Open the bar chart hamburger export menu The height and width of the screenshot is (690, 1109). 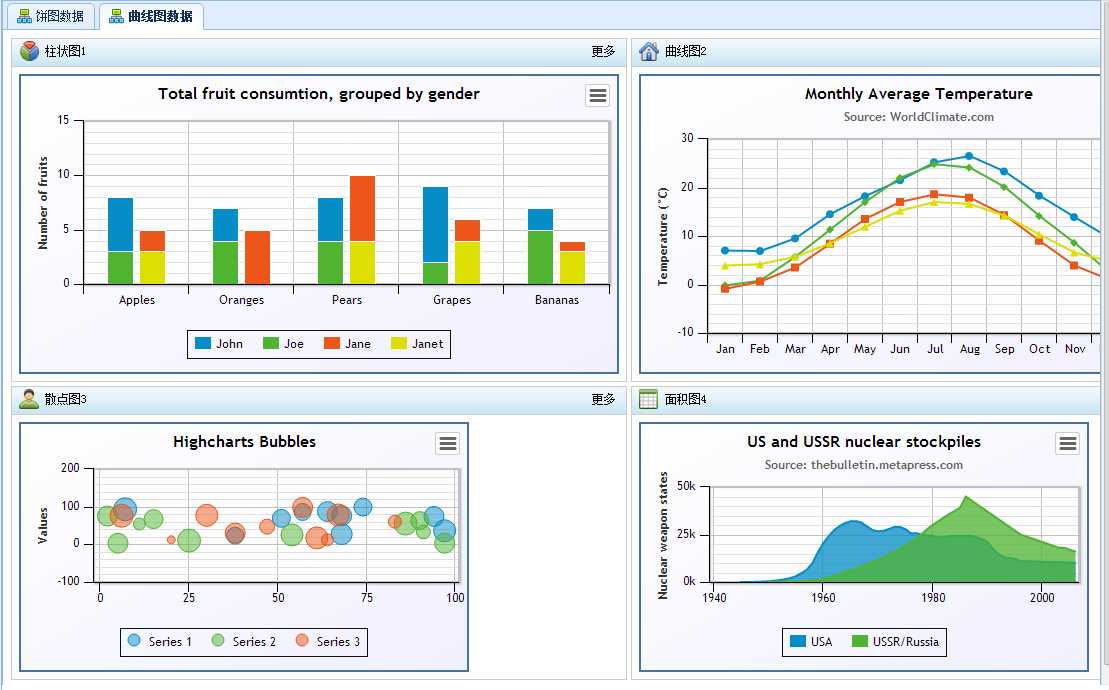[x=598, y=95]
